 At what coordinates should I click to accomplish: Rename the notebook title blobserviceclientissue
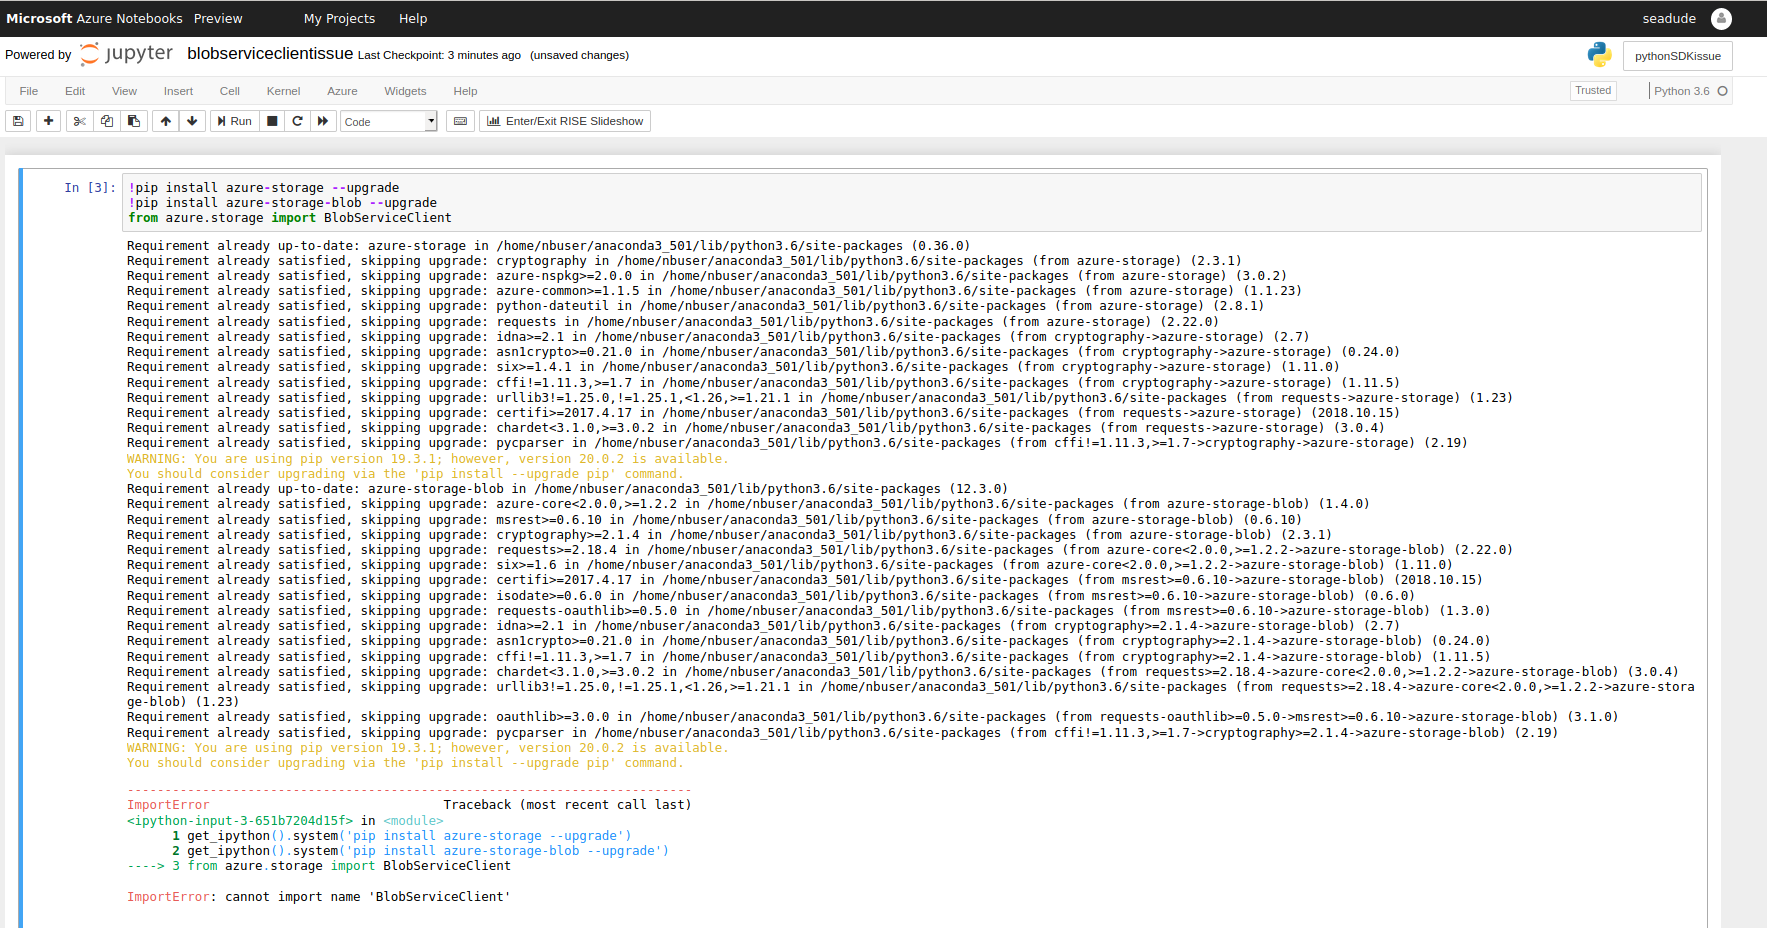pyautogui.click(x=270, y=54)
